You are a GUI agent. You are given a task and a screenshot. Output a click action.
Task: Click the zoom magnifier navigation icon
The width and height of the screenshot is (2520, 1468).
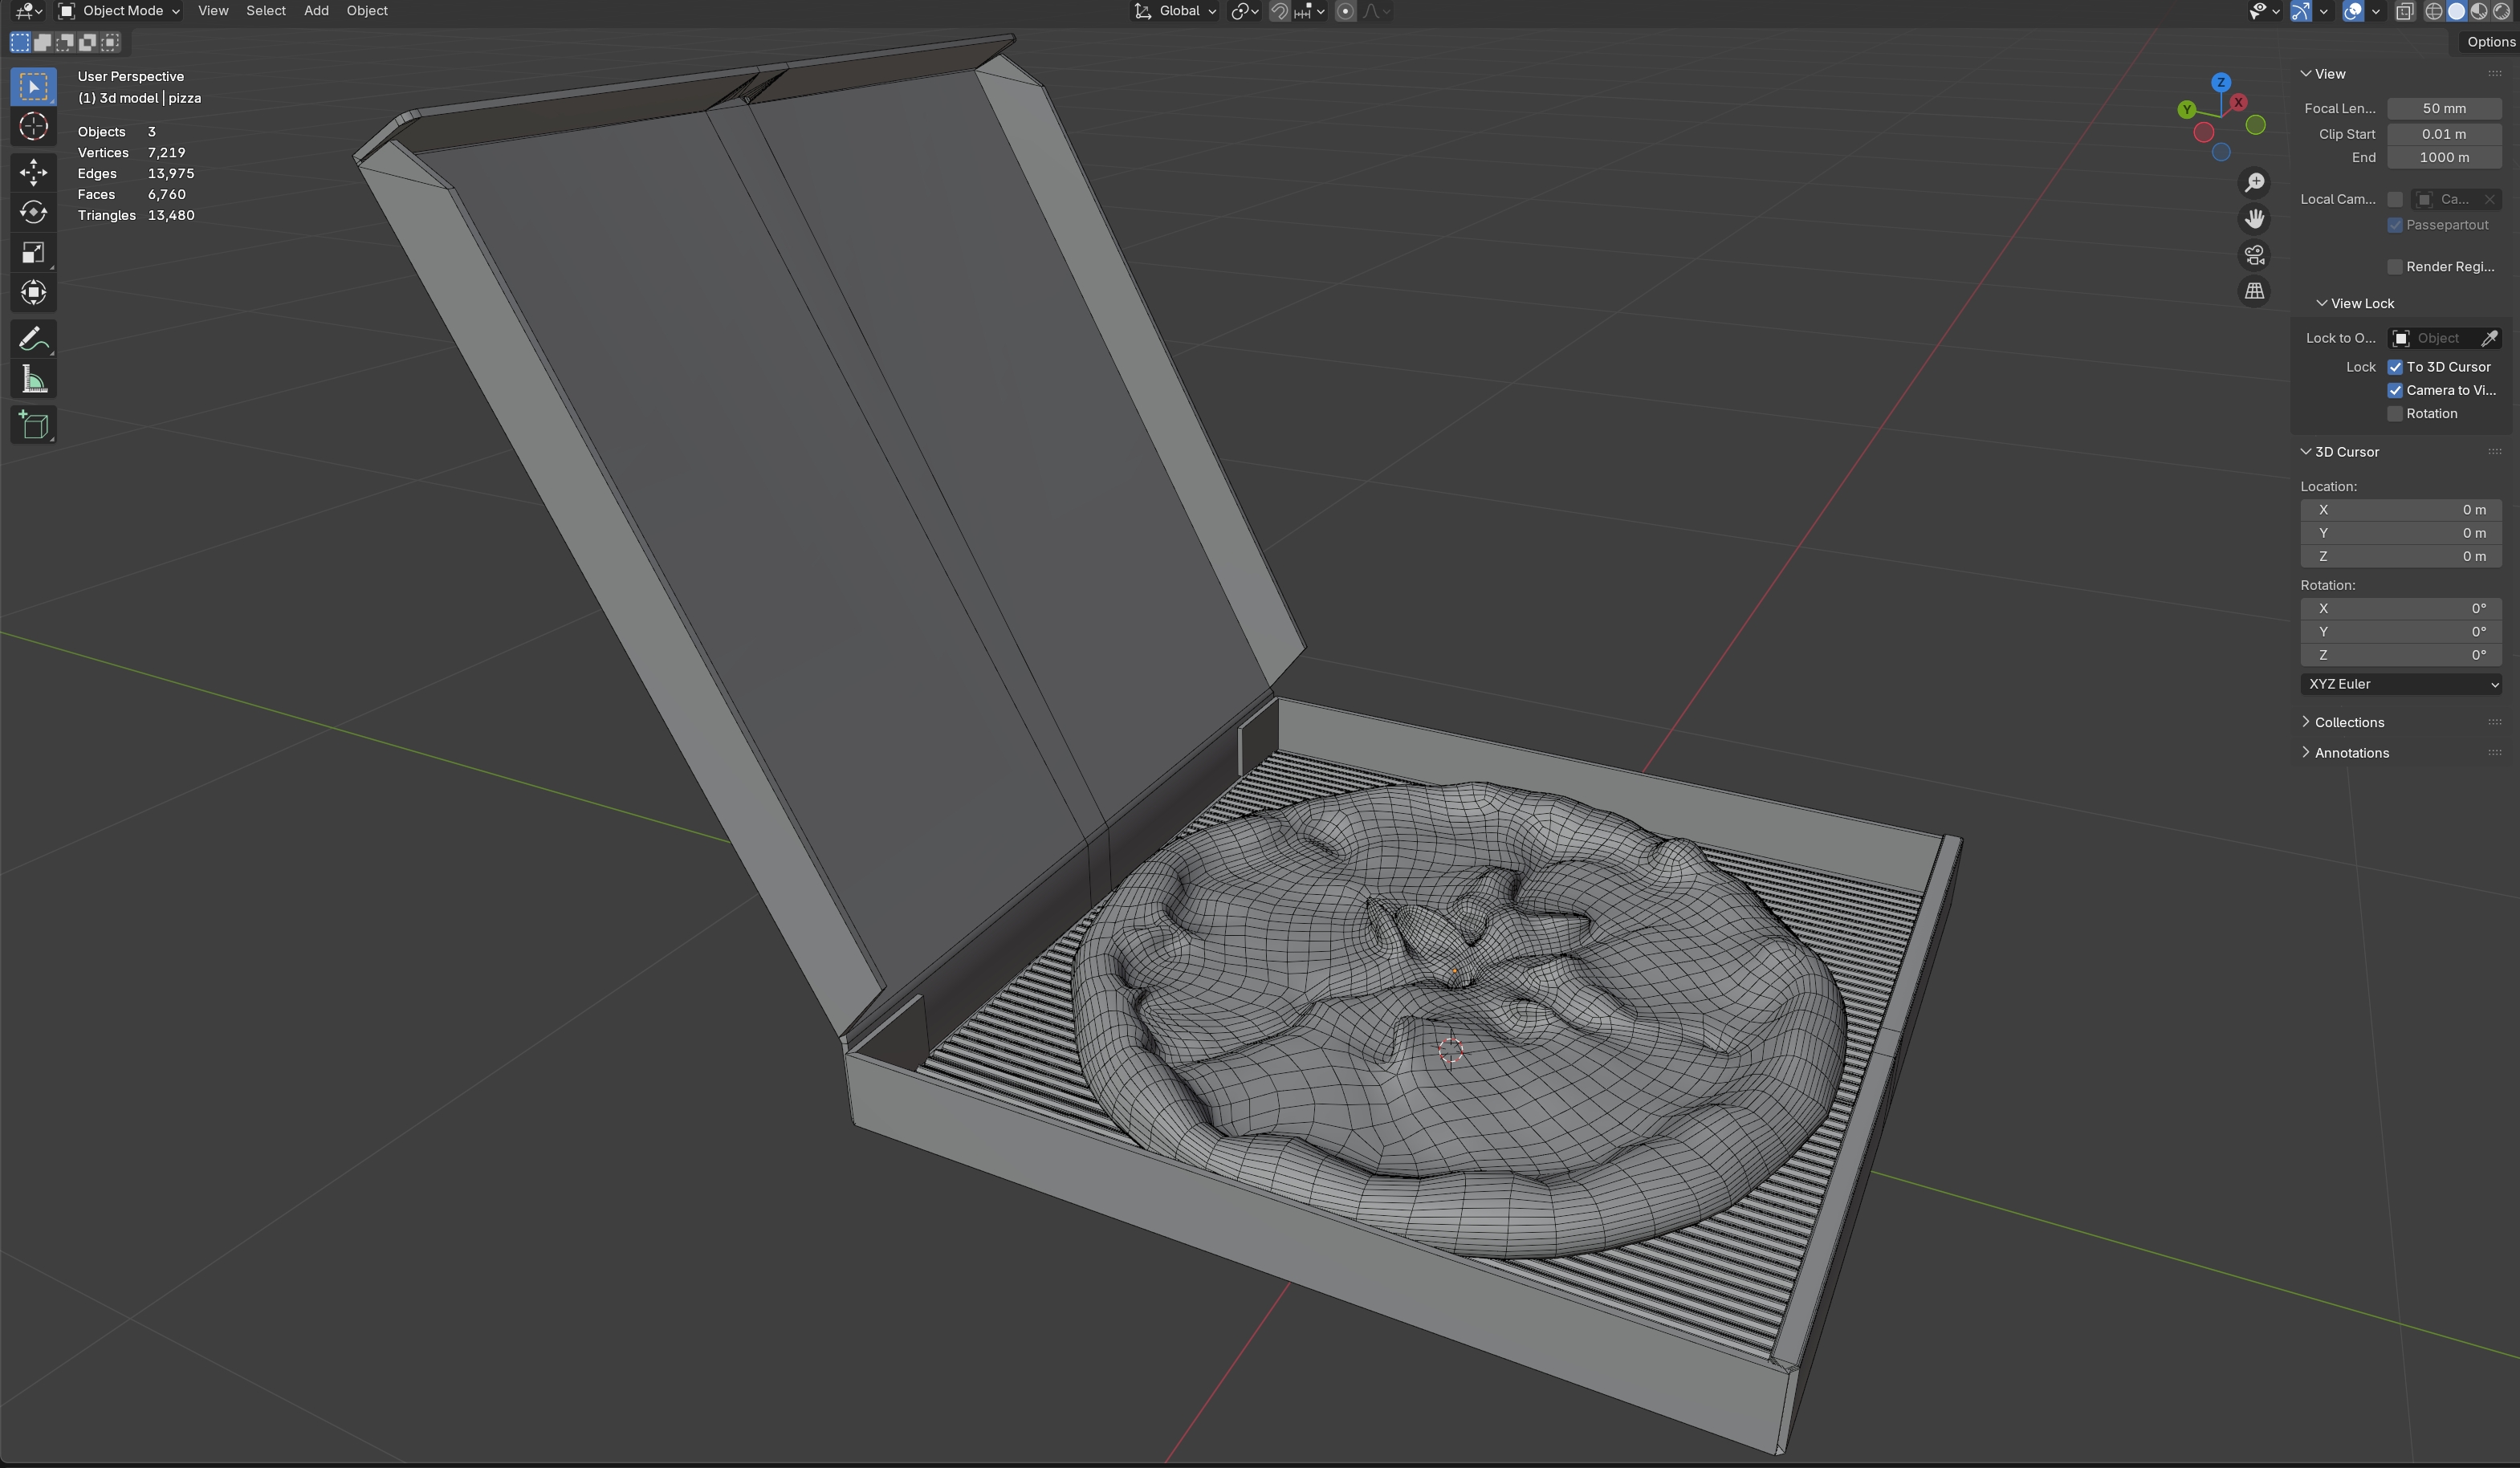pyautogui.click(x=2254, y=182)
